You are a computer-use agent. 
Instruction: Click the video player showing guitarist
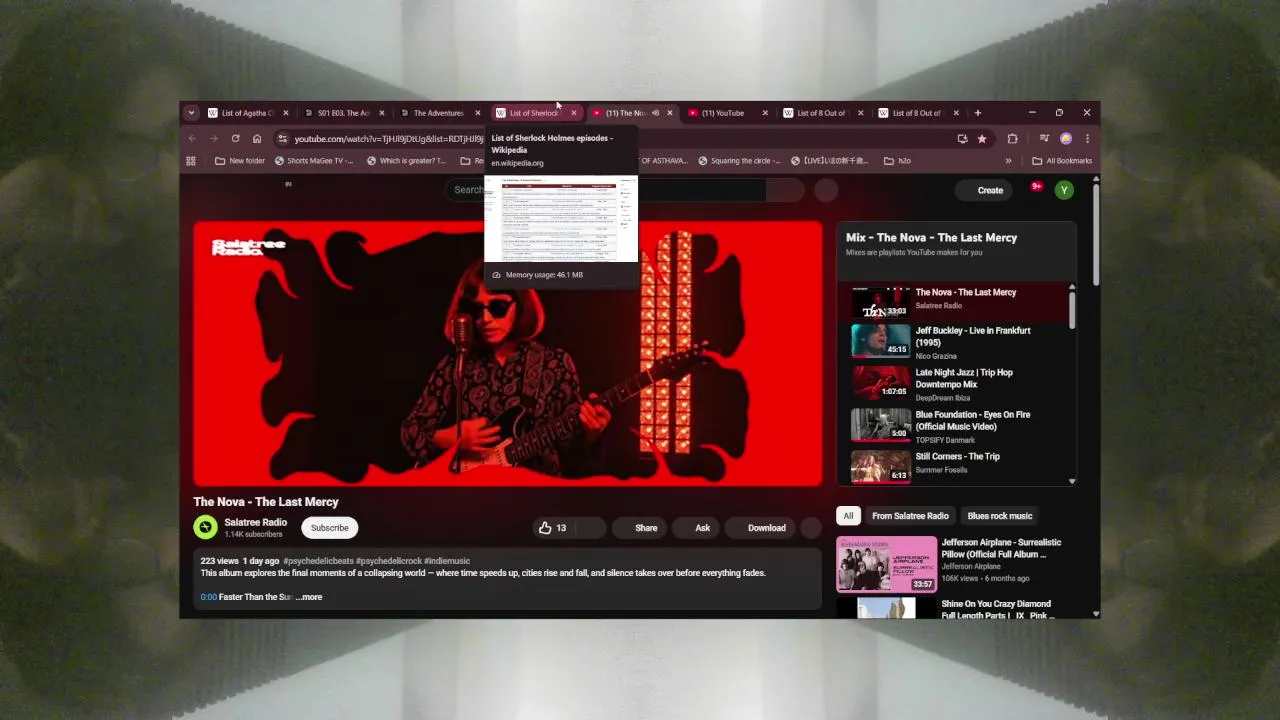[508, 353]
